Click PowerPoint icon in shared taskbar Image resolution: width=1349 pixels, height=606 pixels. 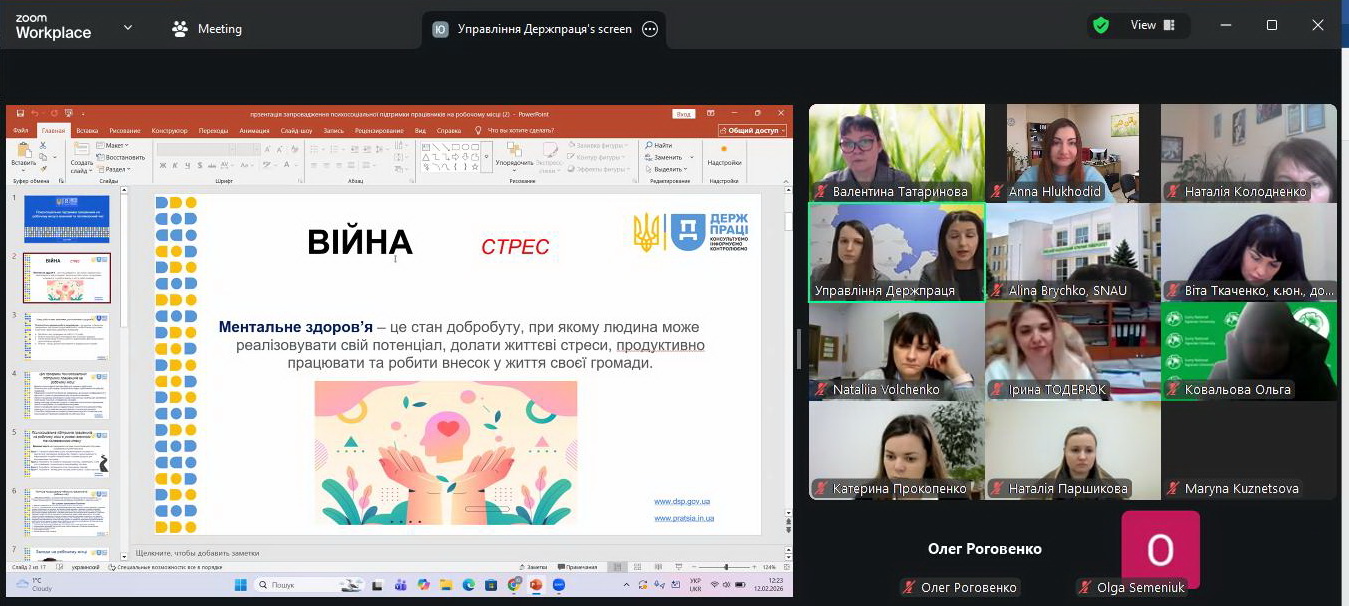[536, 585]
